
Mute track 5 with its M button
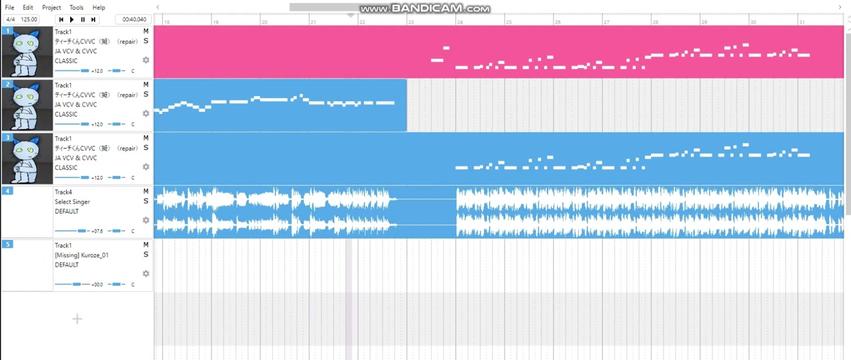pyautogui.click(x=145, y=245)
